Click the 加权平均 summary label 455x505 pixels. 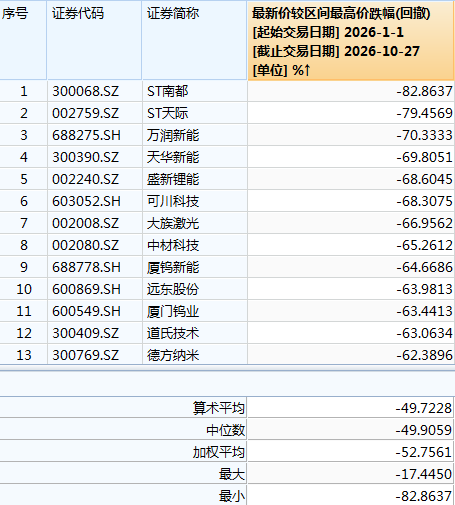tap(219, 452)
